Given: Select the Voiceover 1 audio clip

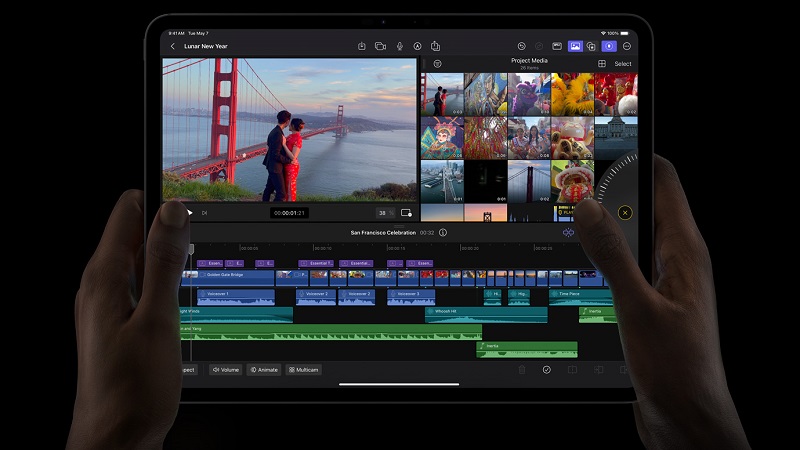Looking at the screenshot, I should tap(236, 297).
